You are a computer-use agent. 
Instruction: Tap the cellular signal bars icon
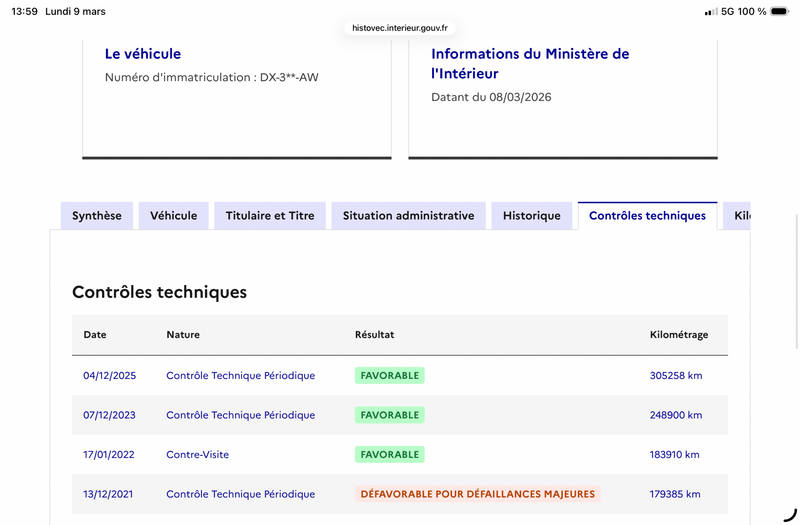click(x=710, y=12)
